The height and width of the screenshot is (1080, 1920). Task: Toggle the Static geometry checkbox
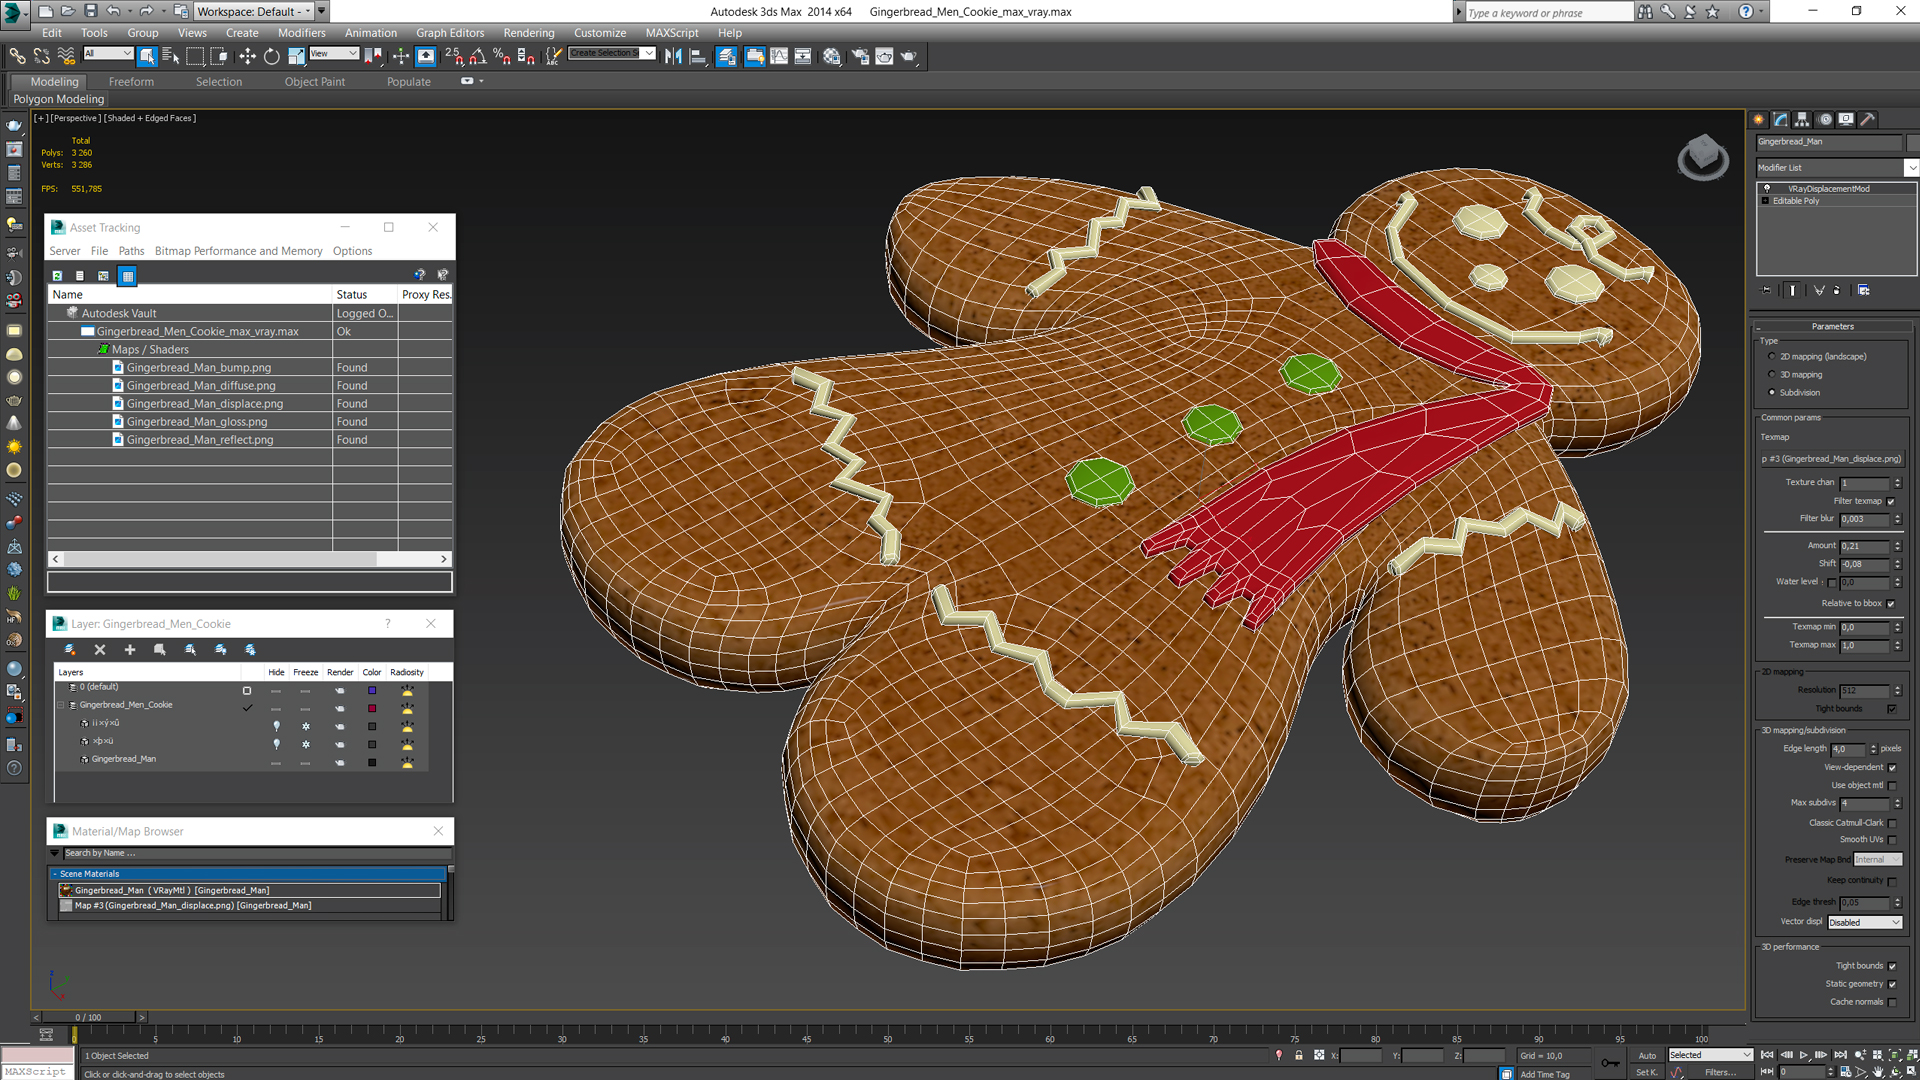click(1892, 984)
